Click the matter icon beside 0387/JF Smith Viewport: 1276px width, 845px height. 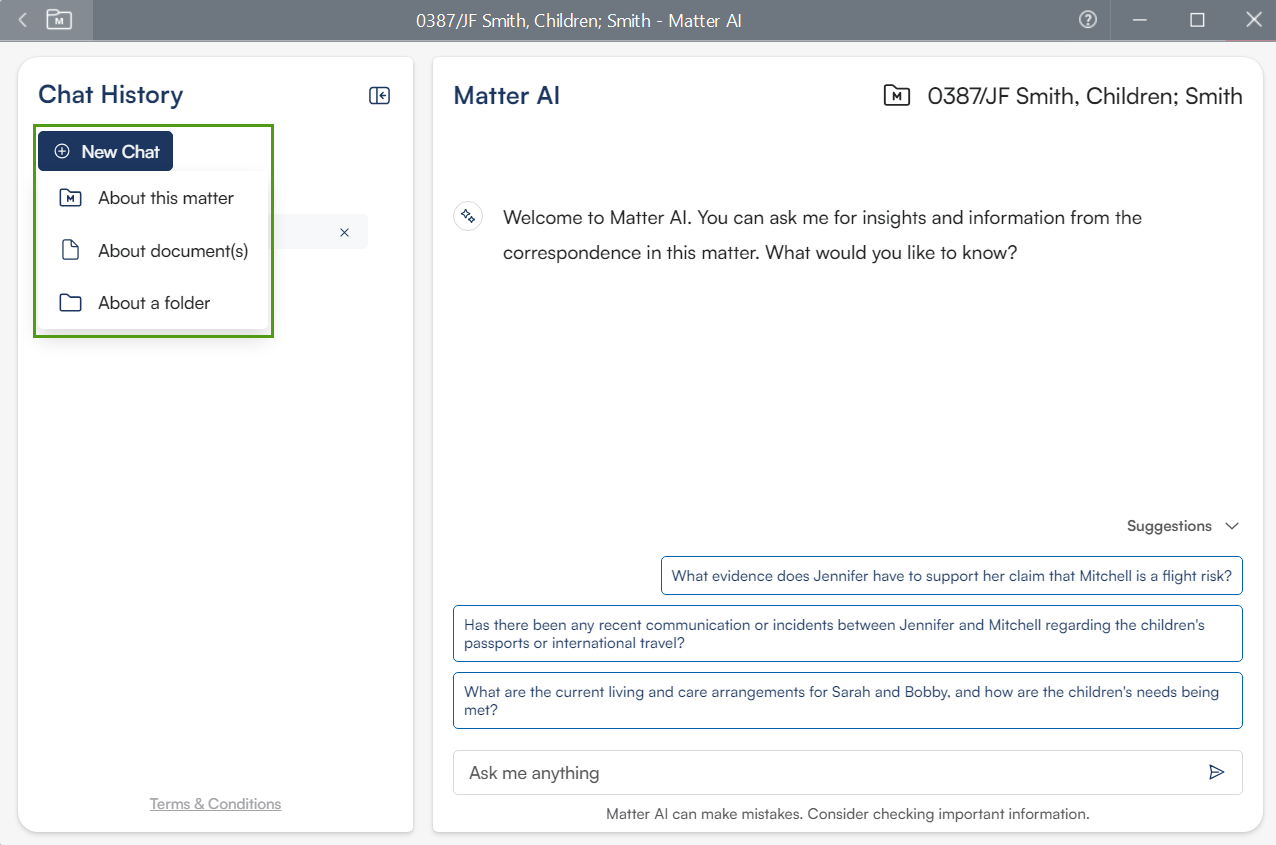coord(897,96)
